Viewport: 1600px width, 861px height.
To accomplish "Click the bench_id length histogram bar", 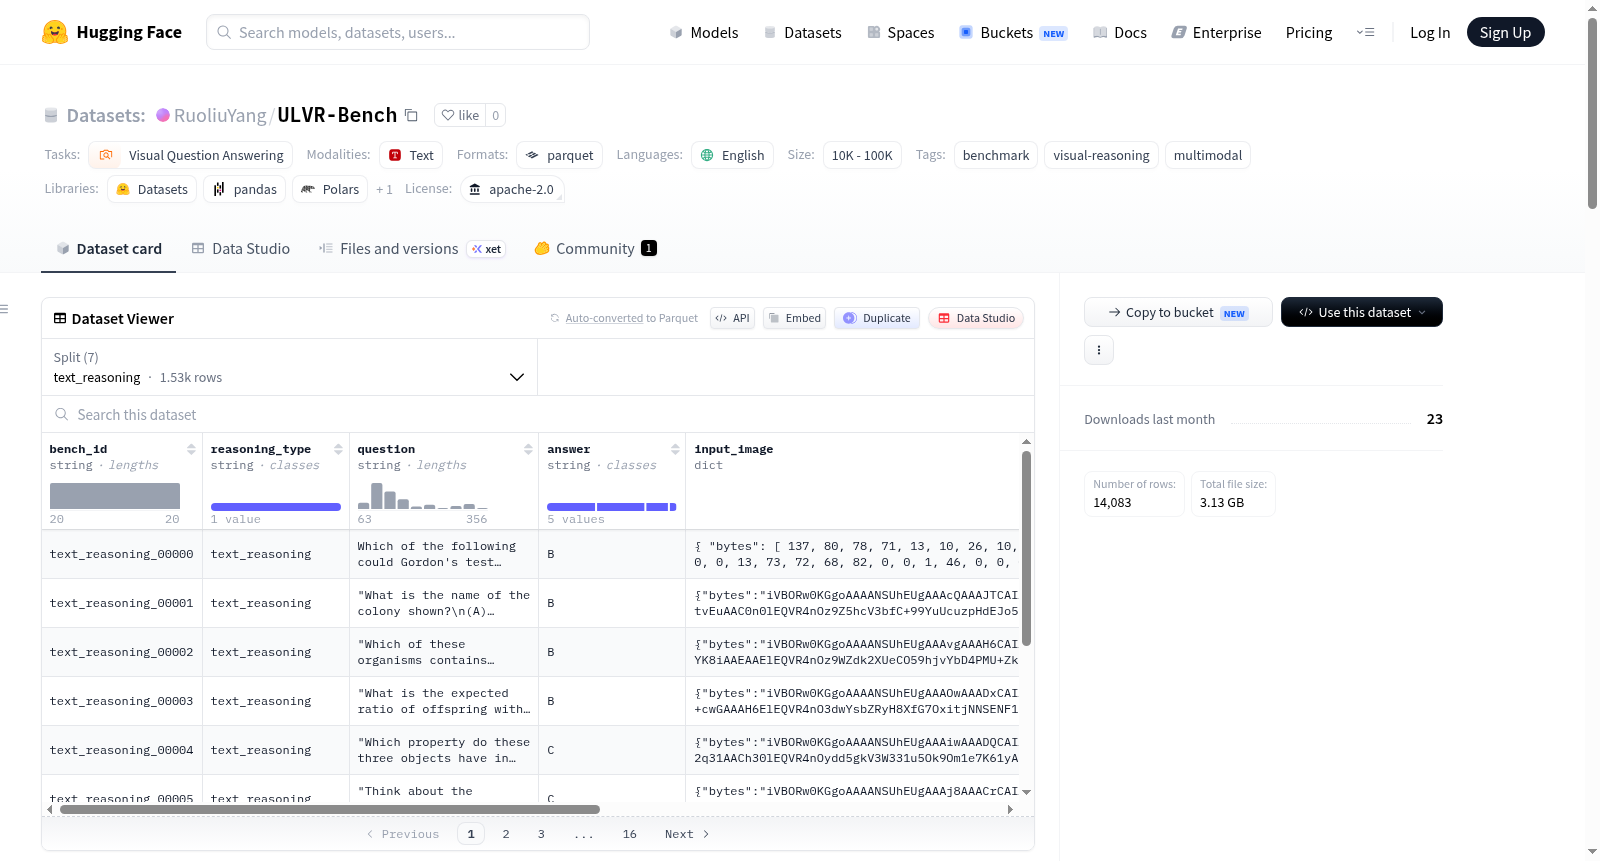I will click(115, 496).
